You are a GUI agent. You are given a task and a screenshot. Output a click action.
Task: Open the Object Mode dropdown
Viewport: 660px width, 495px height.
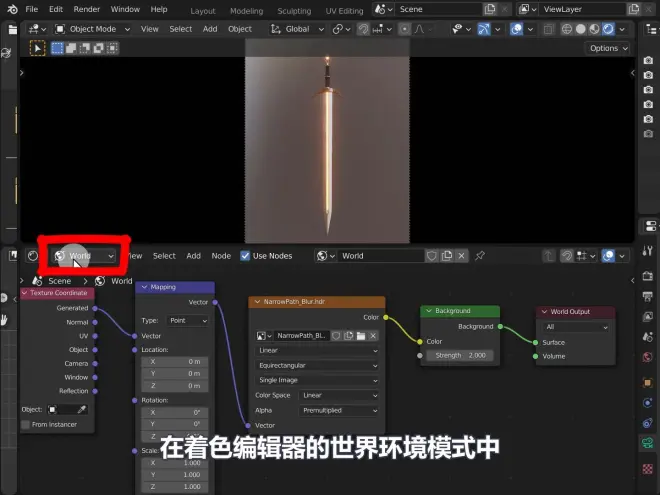click(93, 29)
